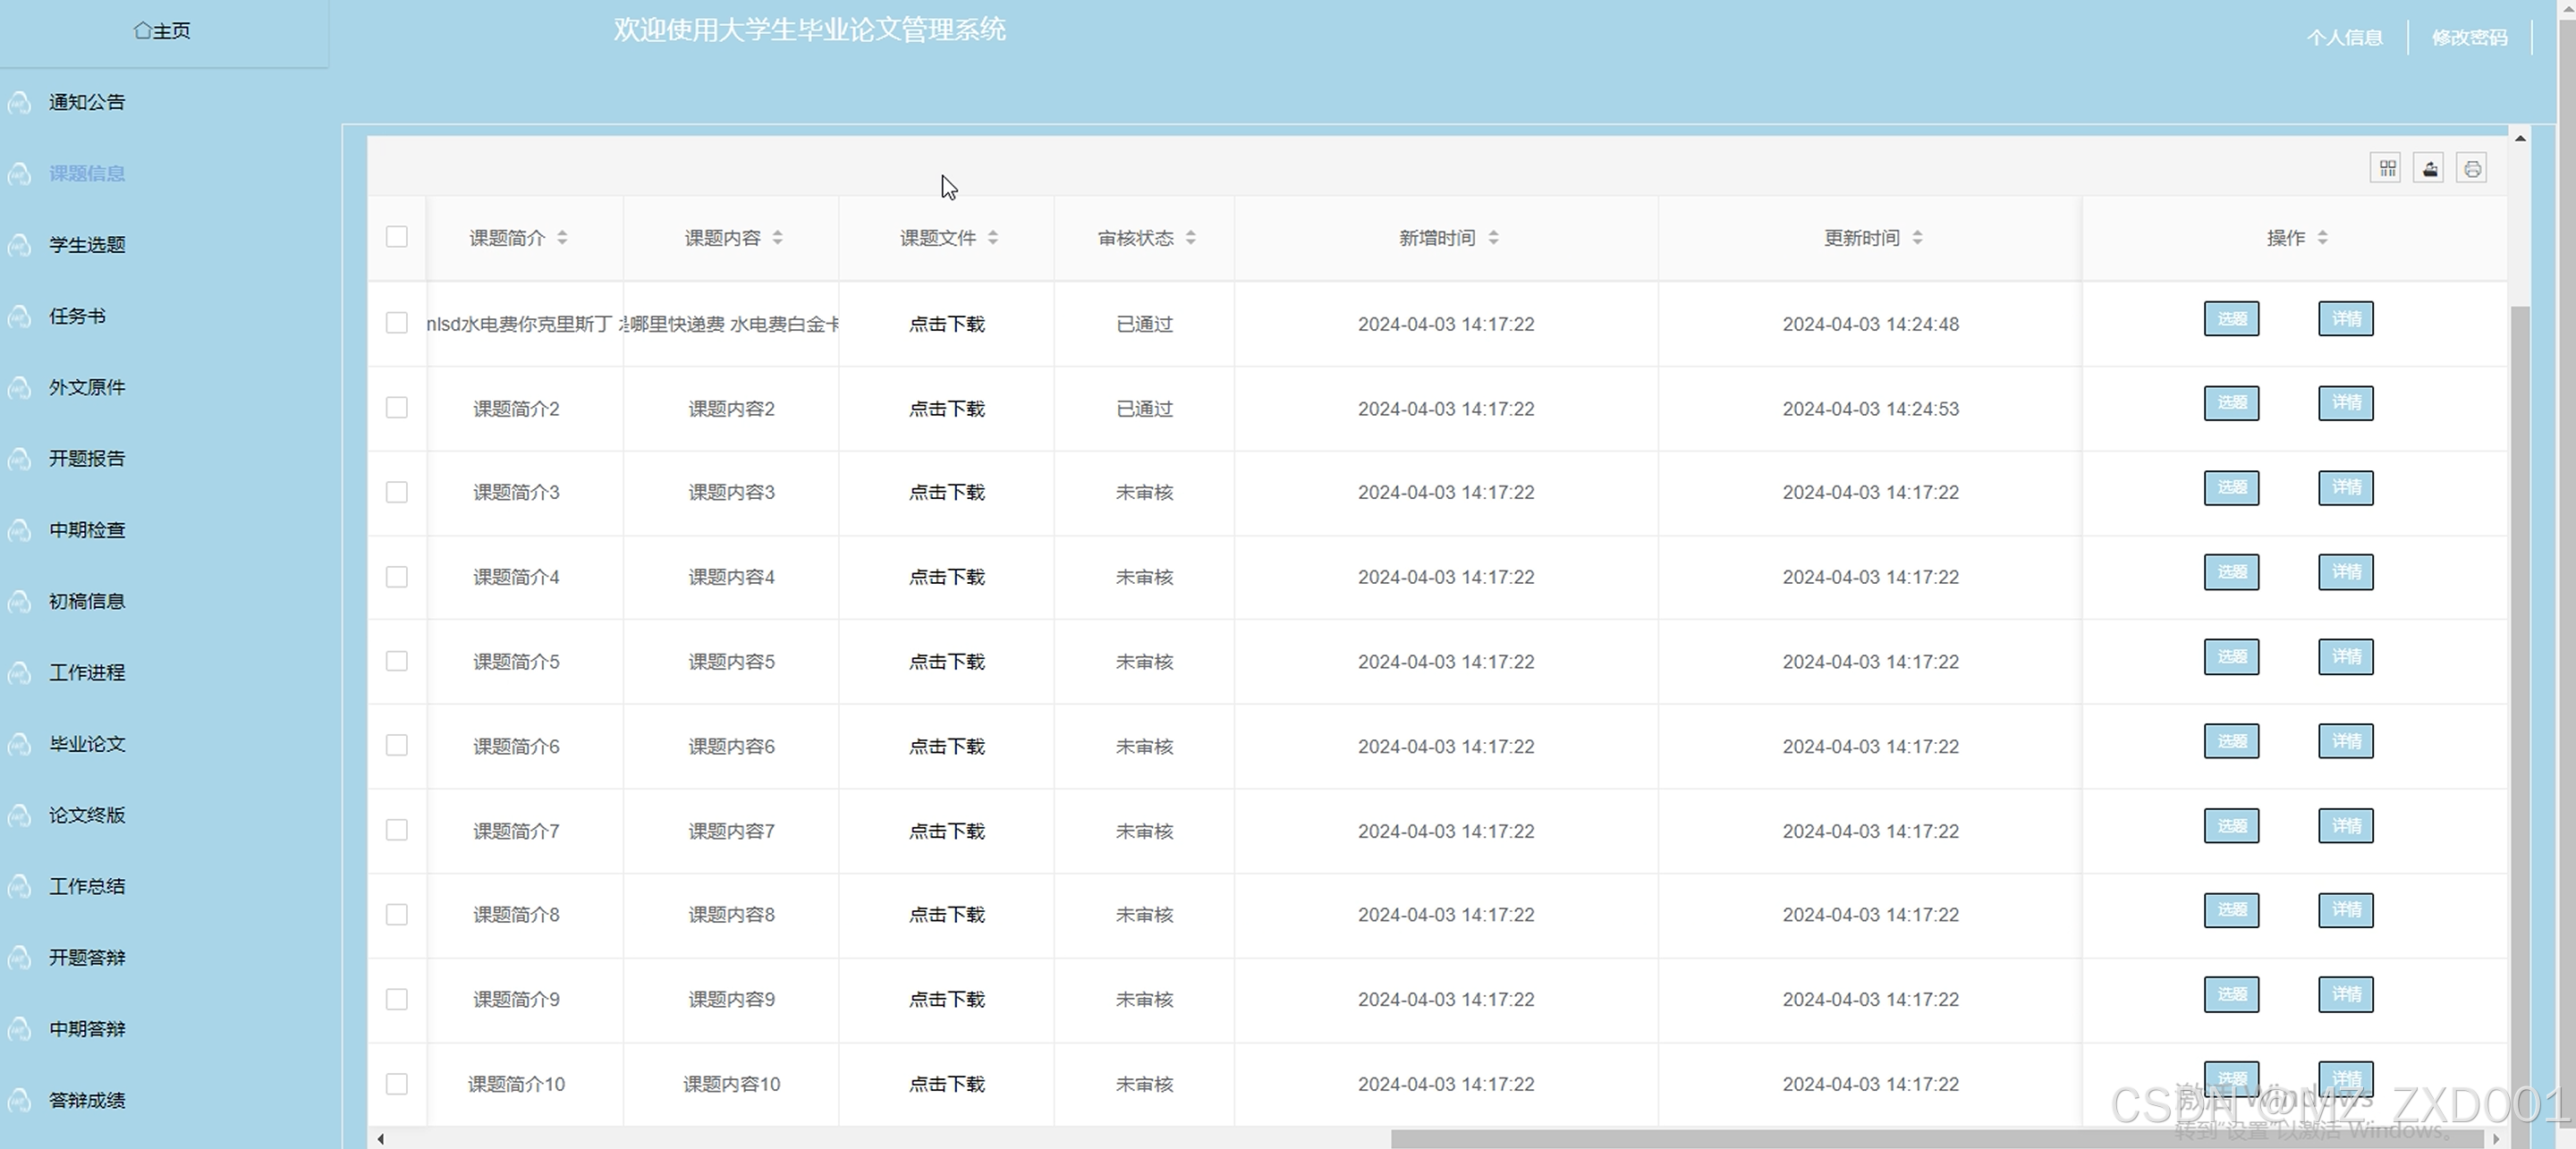Check the checkbox for row 课题简介5
This screenshot has height=1149, width=2576.
click(397, 661)
